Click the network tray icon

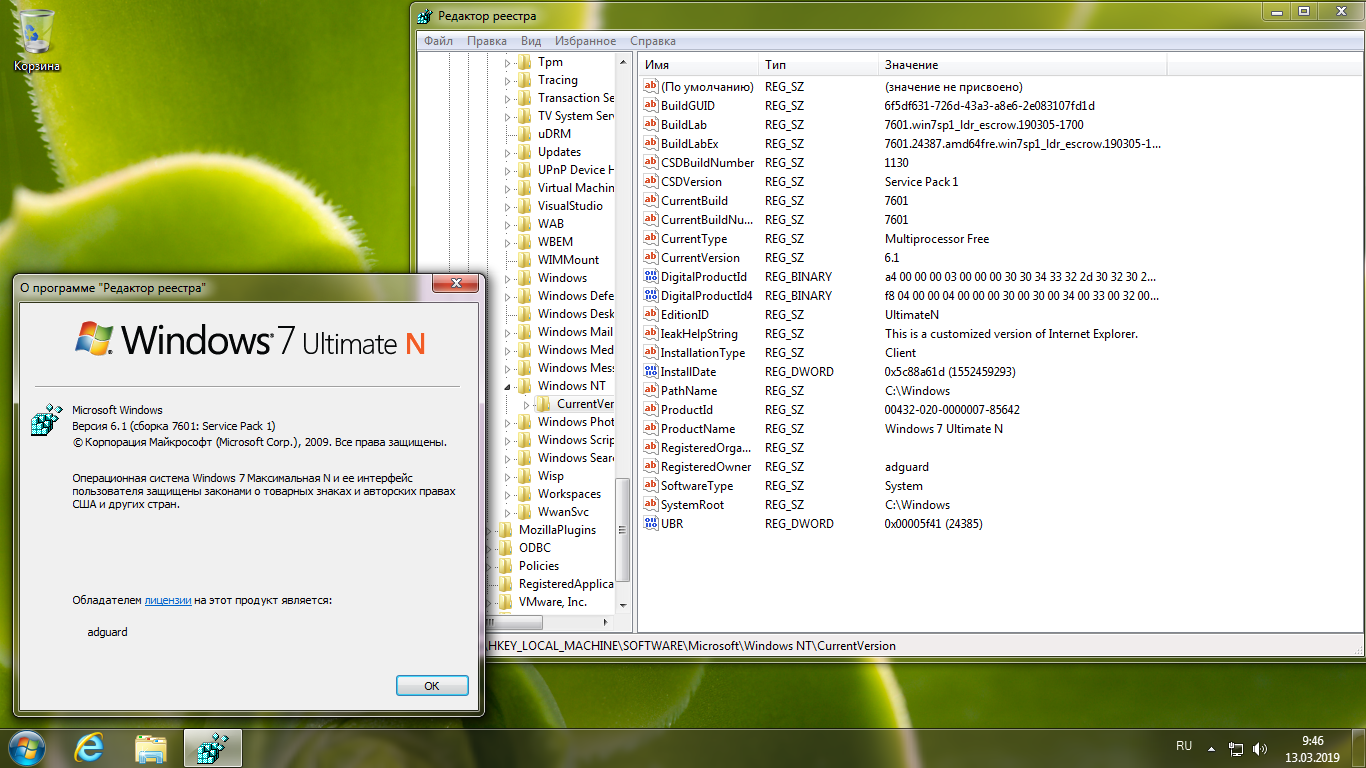(1236, 748)
